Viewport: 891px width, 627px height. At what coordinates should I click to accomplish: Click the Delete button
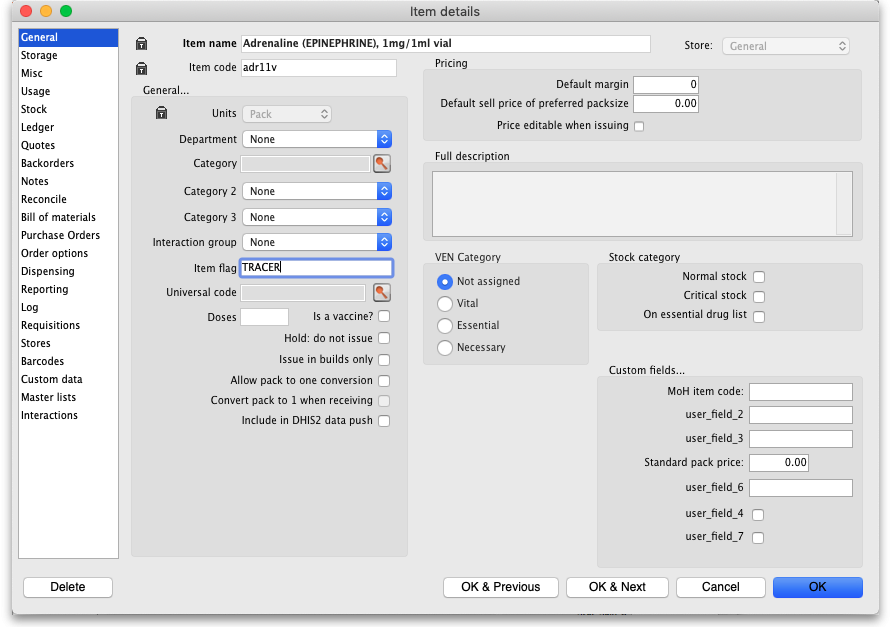click(68, 587)
